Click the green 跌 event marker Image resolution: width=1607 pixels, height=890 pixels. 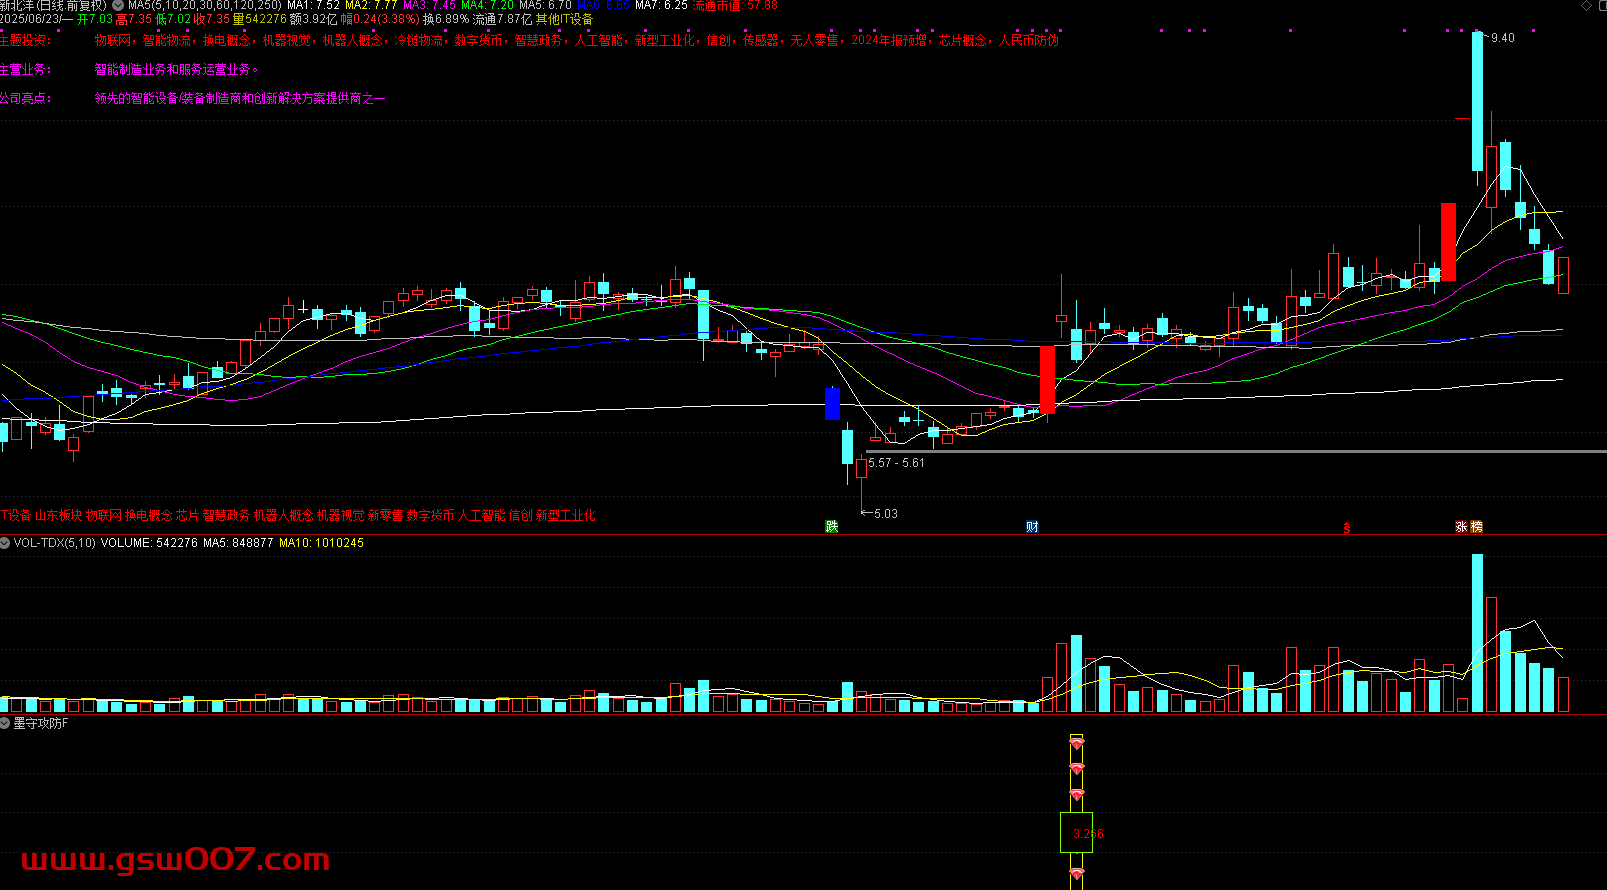tap(831, 527)
